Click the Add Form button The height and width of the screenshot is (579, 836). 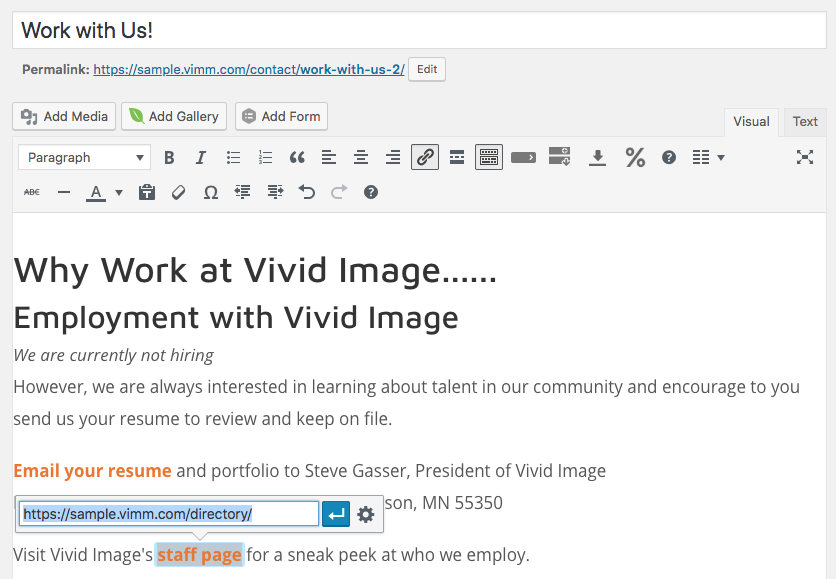point(281,116)
